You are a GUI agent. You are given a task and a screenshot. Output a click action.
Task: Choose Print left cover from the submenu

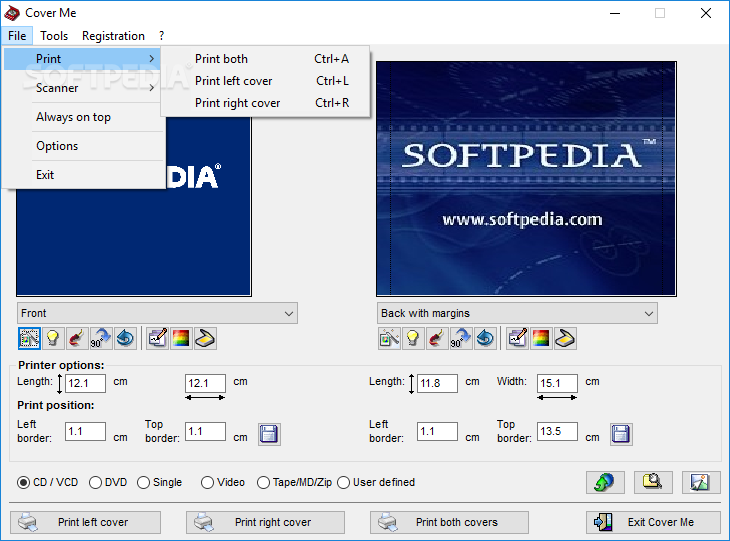point(265,81)
